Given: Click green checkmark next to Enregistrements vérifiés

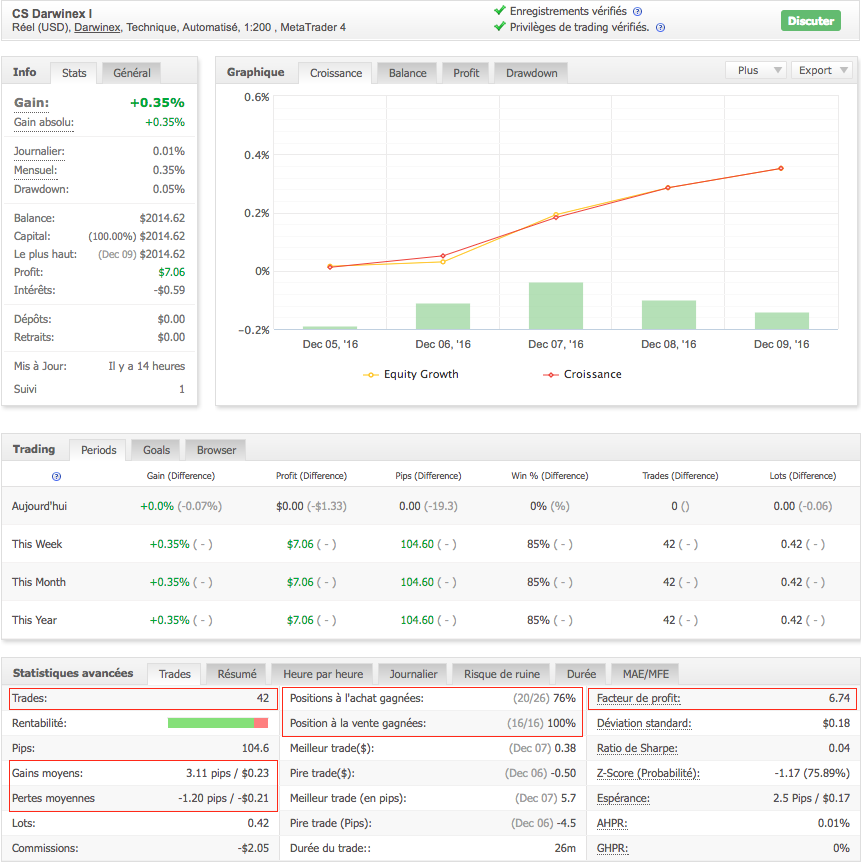Looking at the screenshot, I should click(x=500, y=11).
